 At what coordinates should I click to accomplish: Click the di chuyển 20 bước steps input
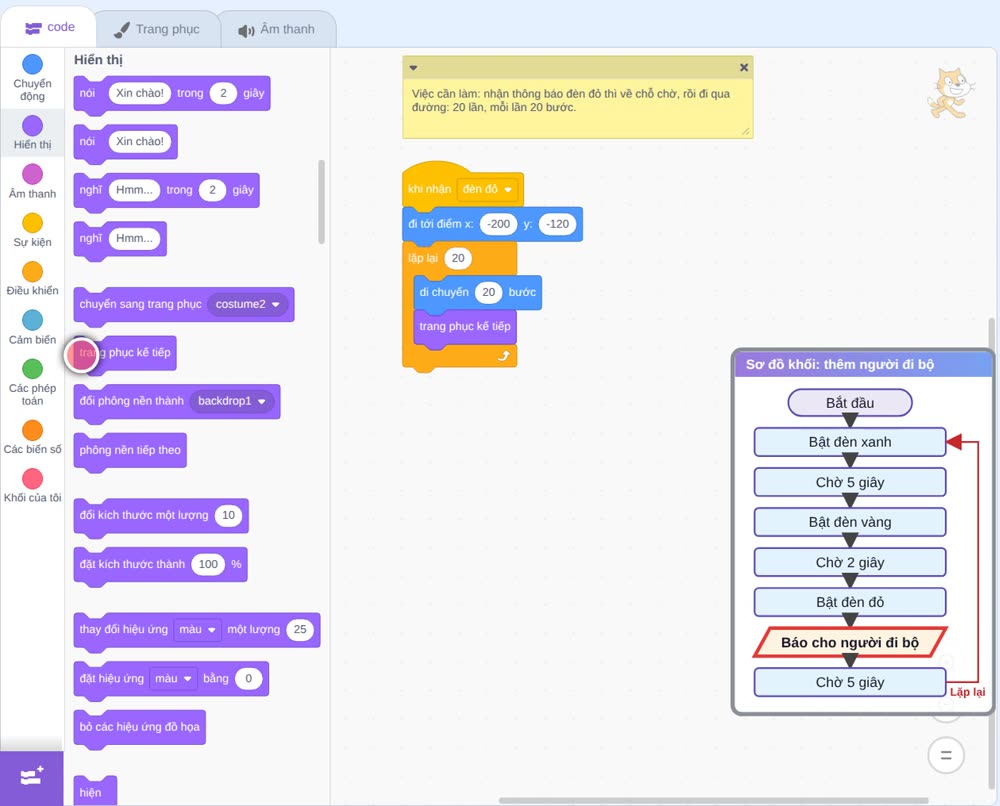489,292
